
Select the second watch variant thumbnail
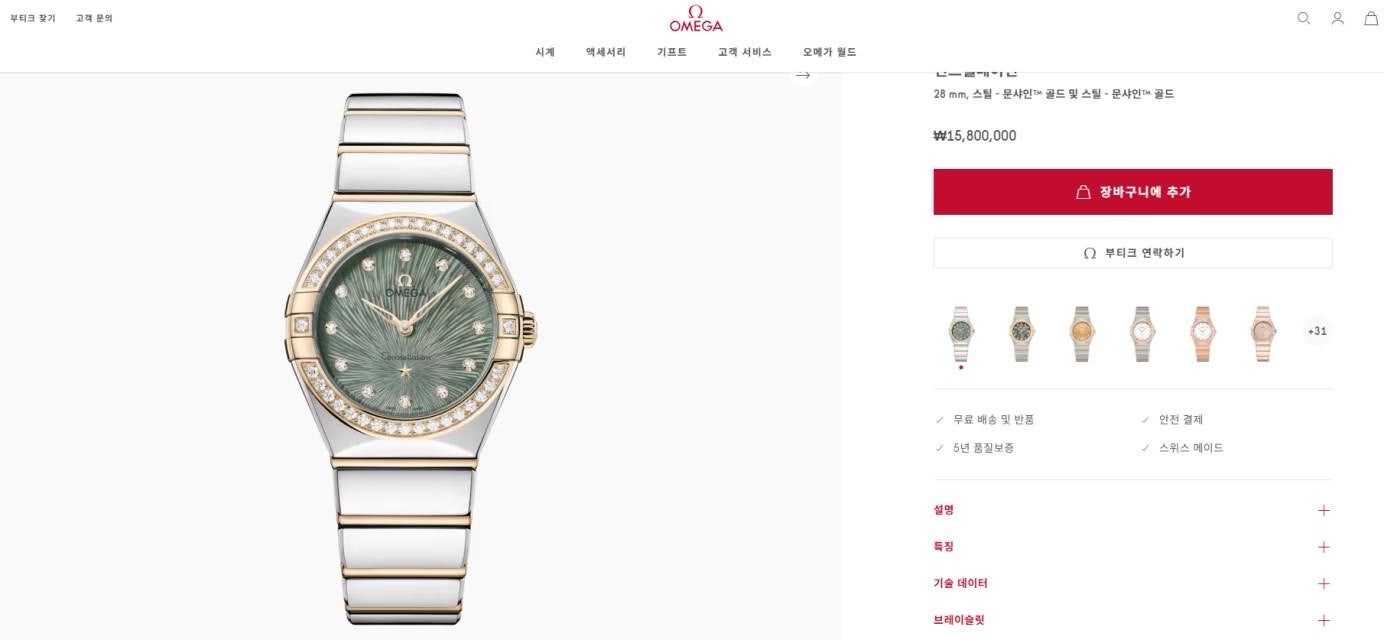tap(1021, 333)
